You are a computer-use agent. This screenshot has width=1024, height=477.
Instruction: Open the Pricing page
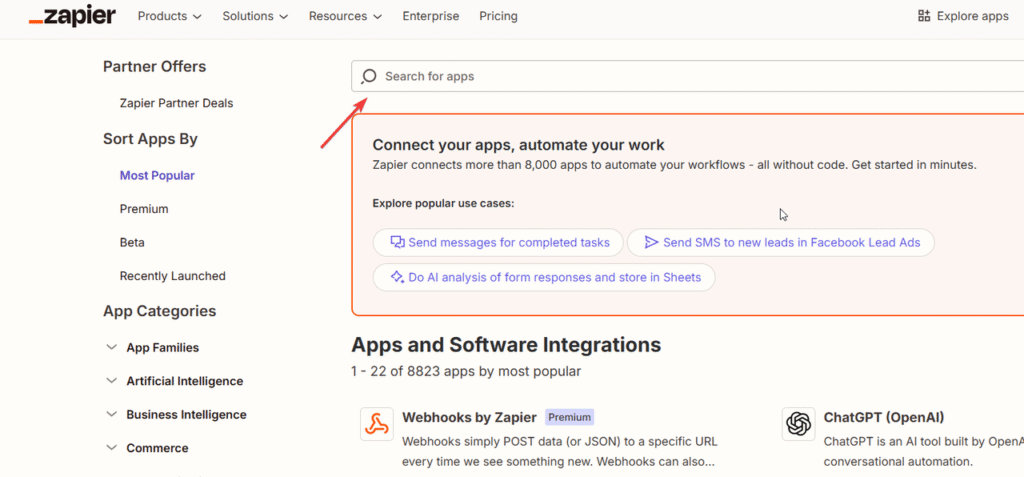[498, 16]
